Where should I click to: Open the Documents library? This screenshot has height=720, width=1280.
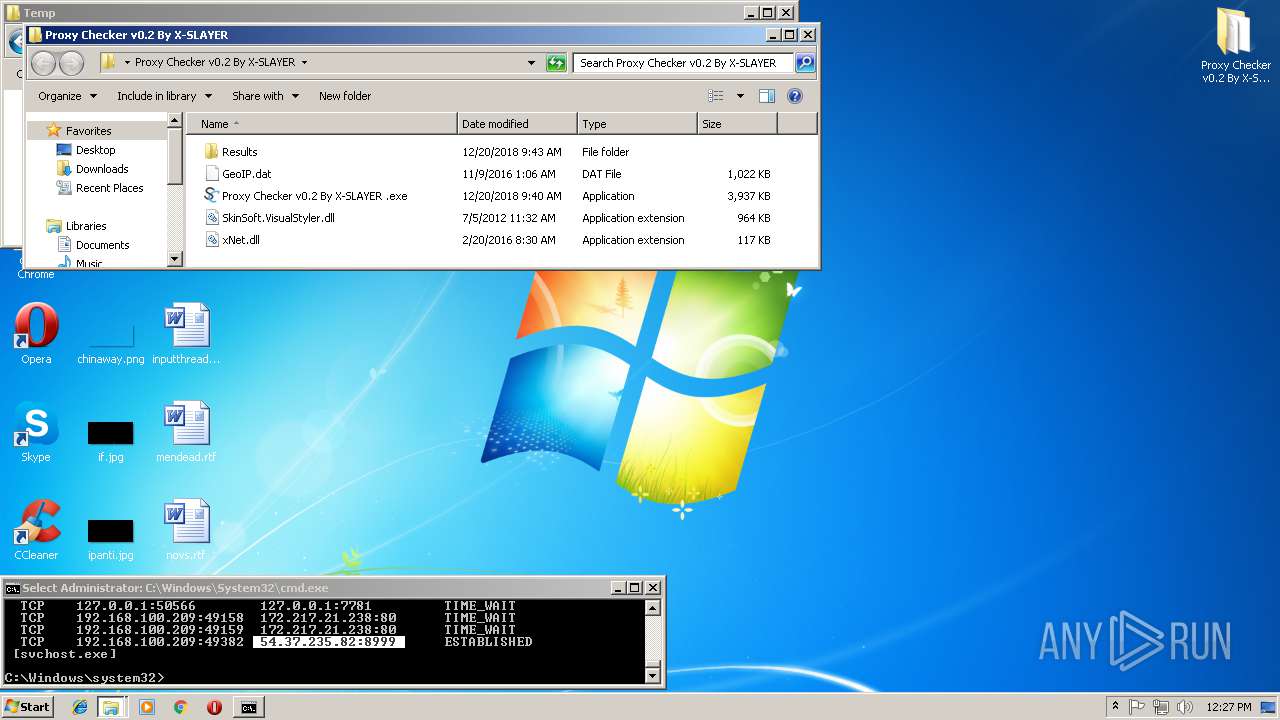click(102, 245)
